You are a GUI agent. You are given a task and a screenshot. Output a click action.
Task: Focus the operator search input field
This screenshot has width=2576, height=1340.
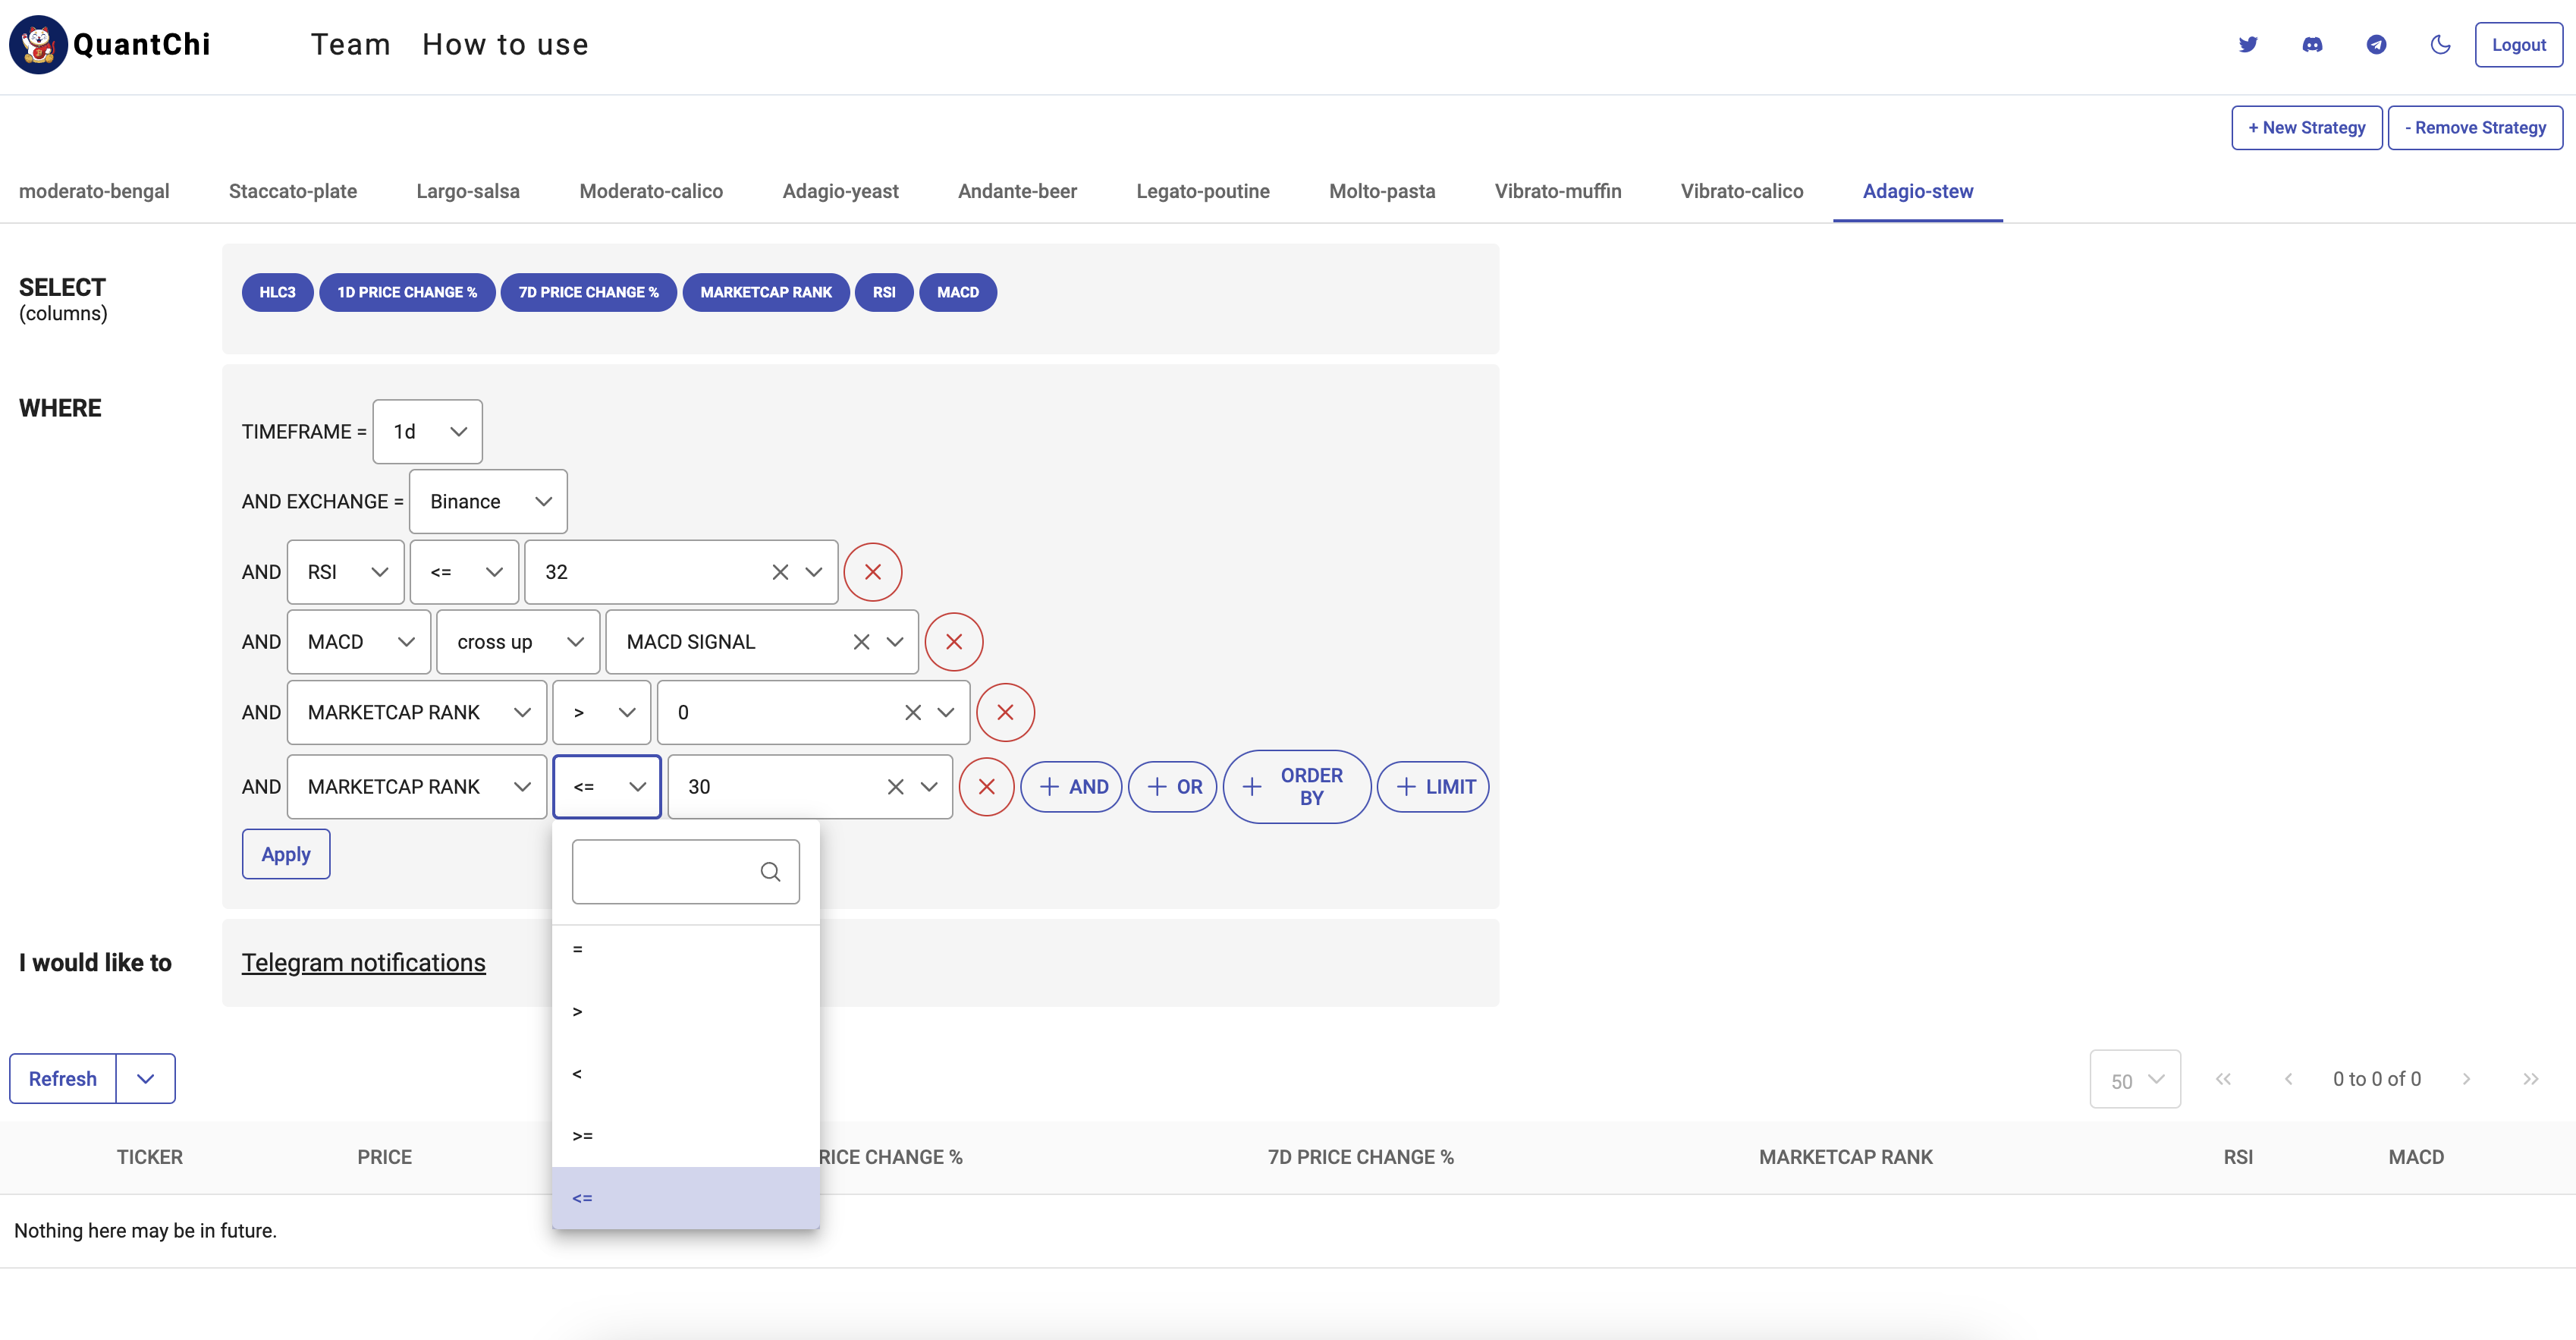click(686, 872)
